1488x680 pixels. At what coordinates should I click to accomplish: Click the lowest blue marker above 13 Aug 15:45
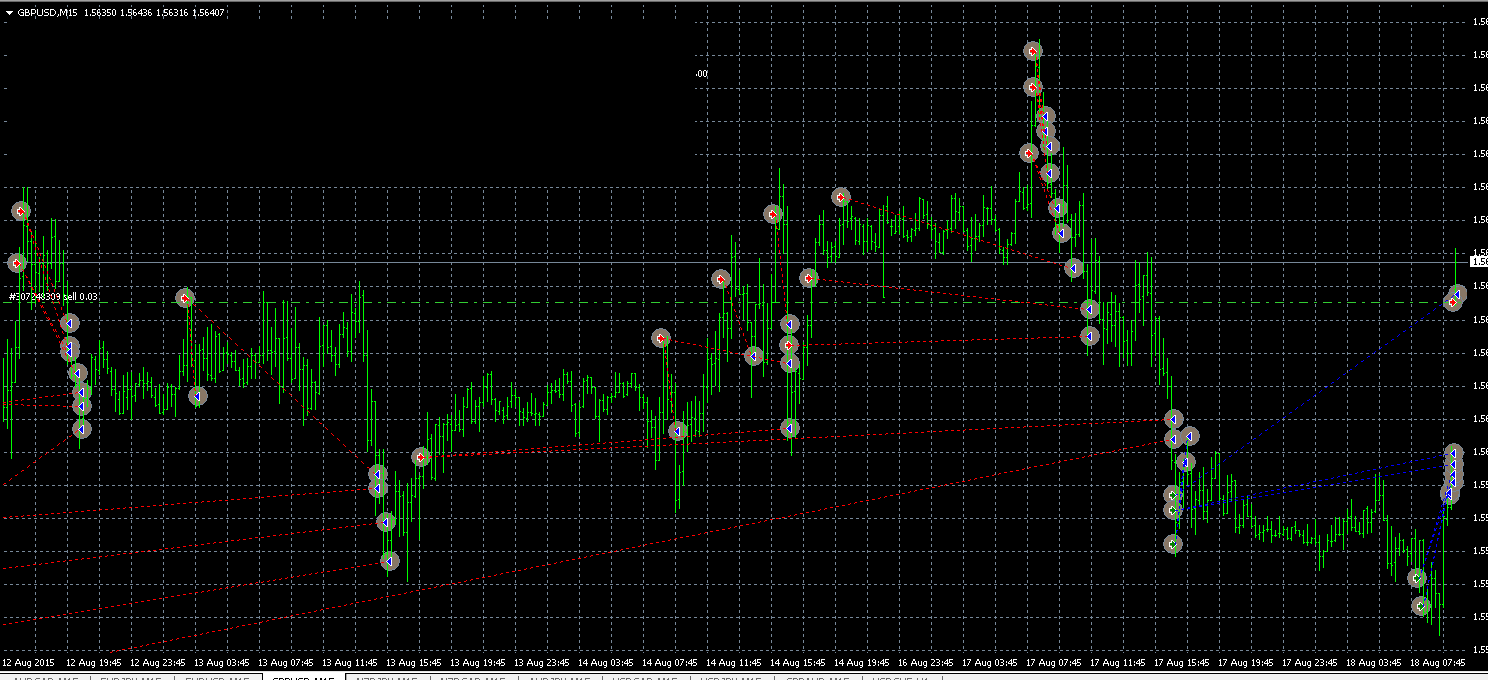pos(391,561)
